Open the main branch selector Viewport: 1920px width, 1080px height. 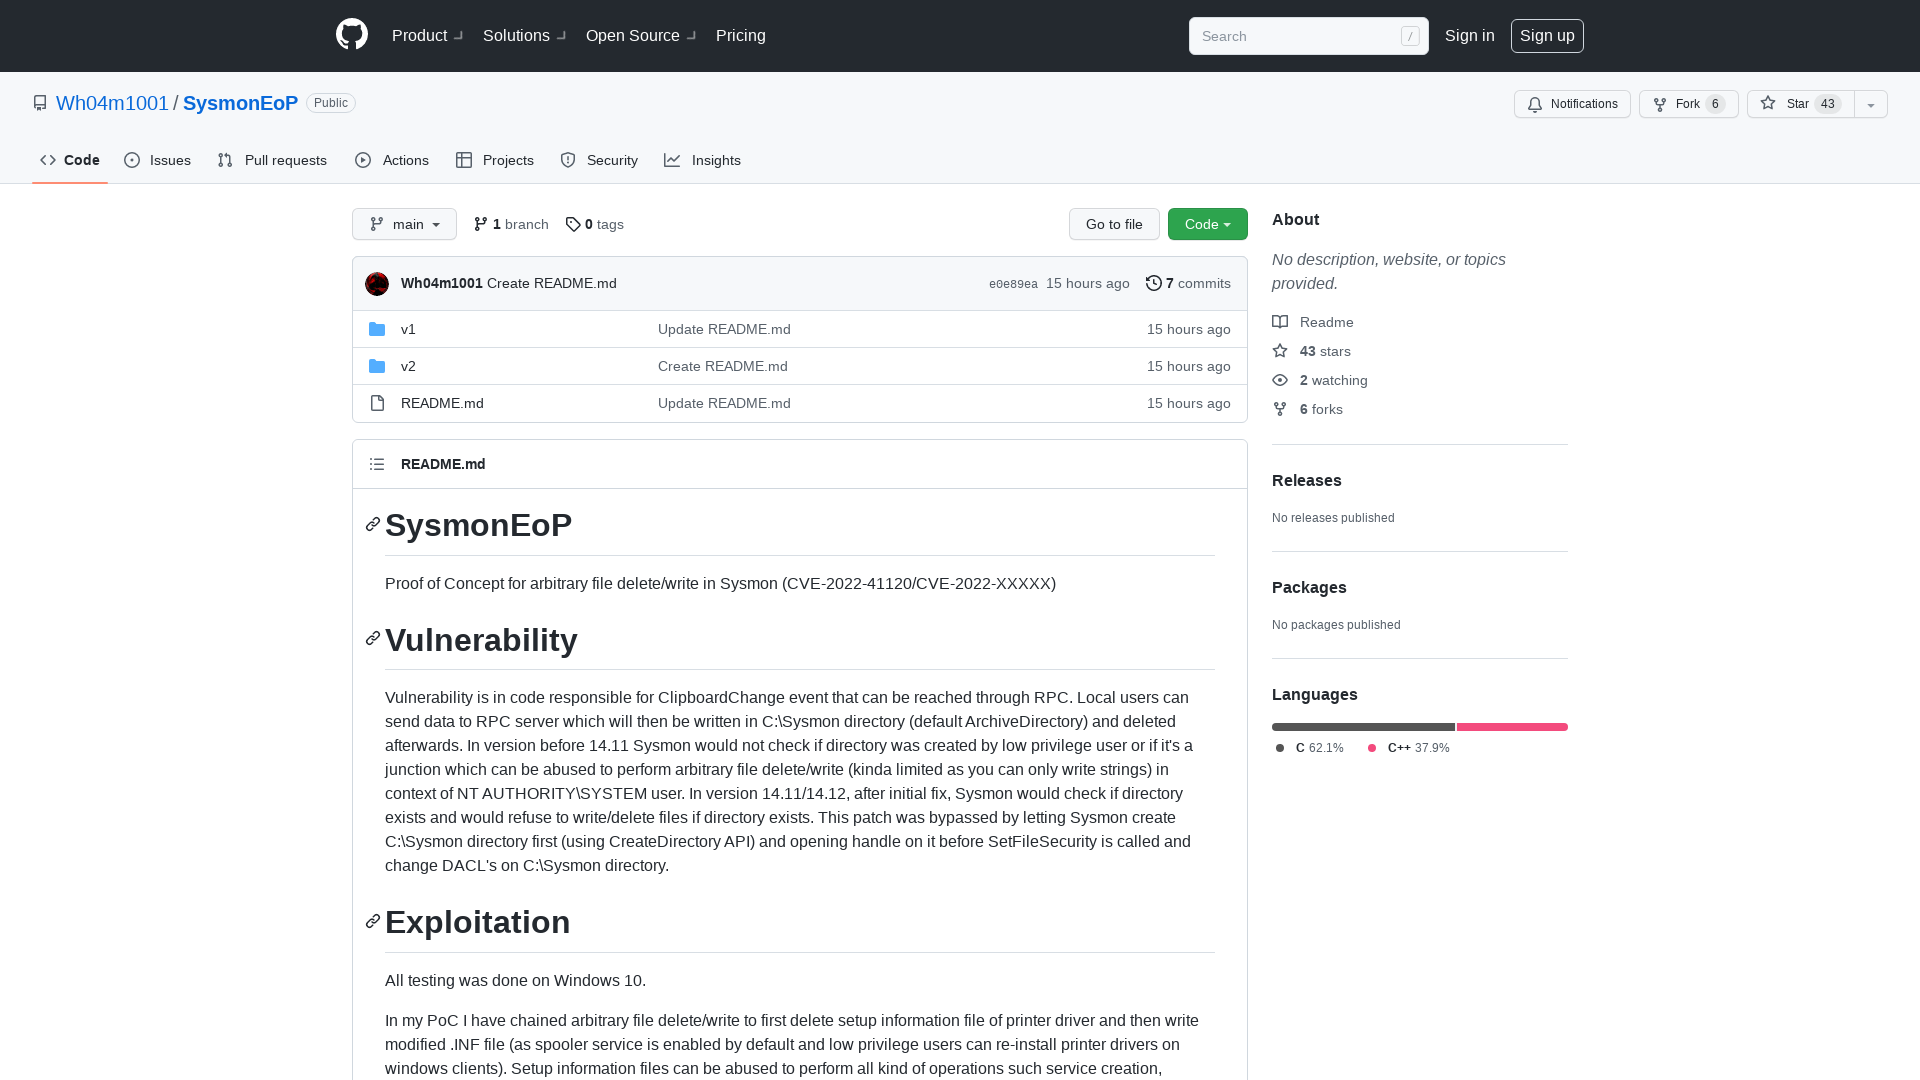404,224
